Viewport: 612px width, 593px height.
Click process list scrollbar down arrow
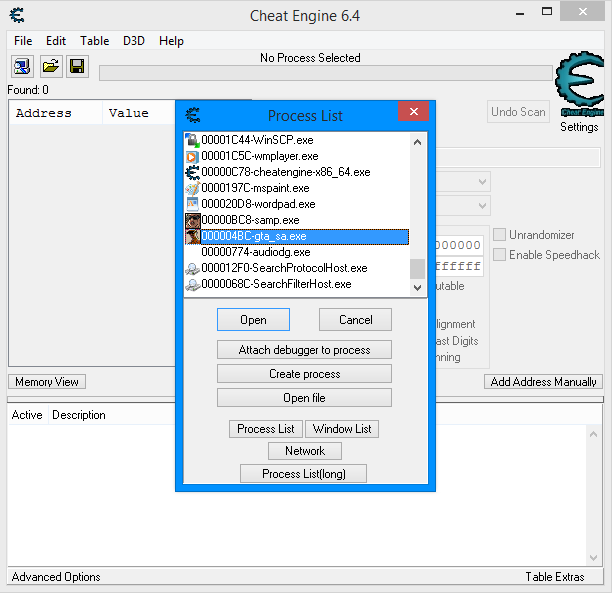417,288
